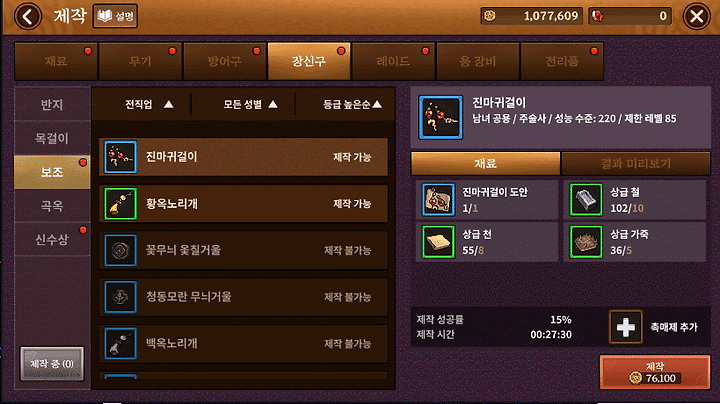720x404 pixels.
Task: Add catalyst with the plus icon
Action: click(x=625, y=327)
